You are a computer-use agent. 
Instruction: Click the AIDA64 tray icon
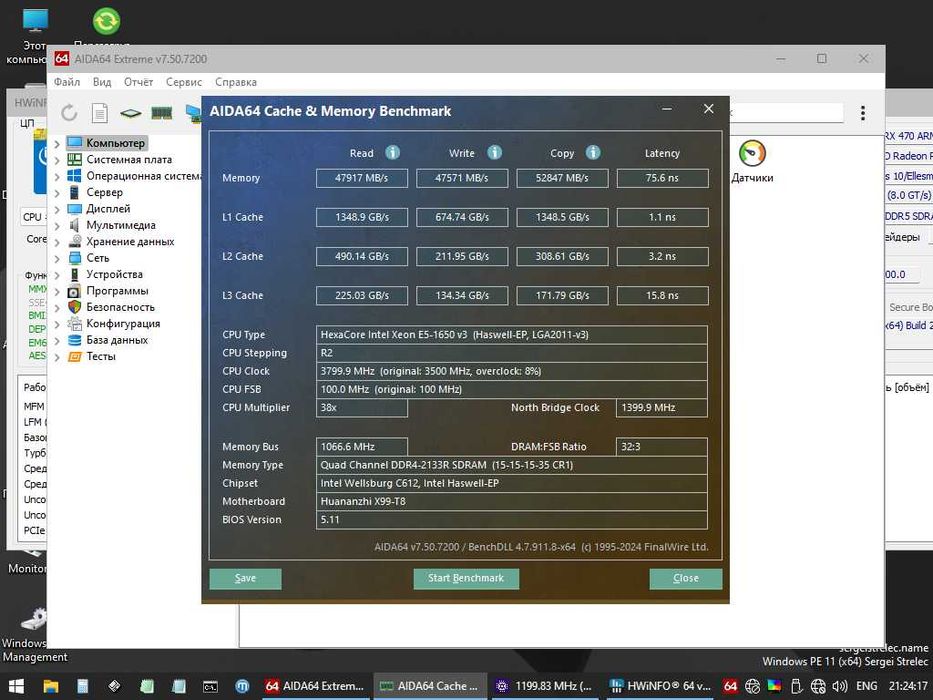click(x=731, y=686)
